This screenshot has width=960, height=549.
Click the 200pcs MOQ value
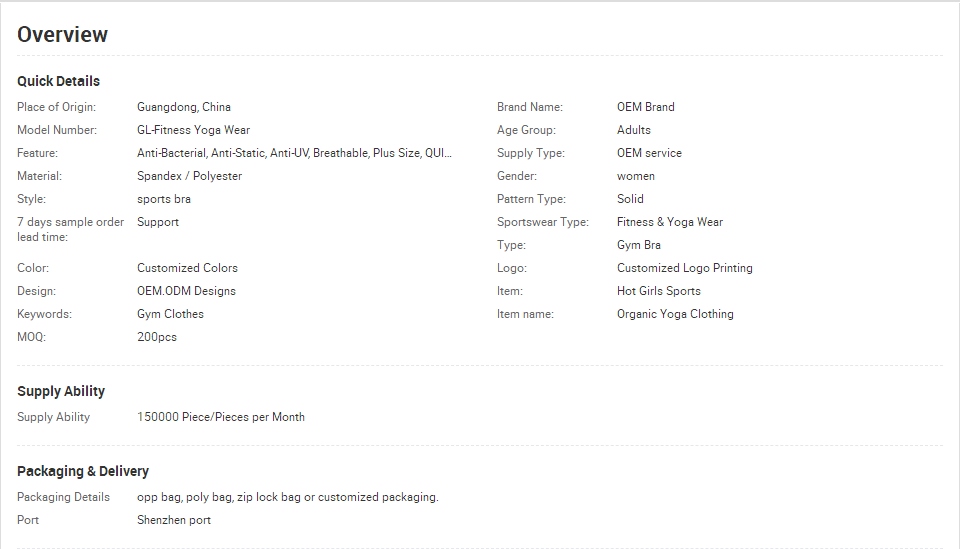pyautogui.click(x=157, y=337)
